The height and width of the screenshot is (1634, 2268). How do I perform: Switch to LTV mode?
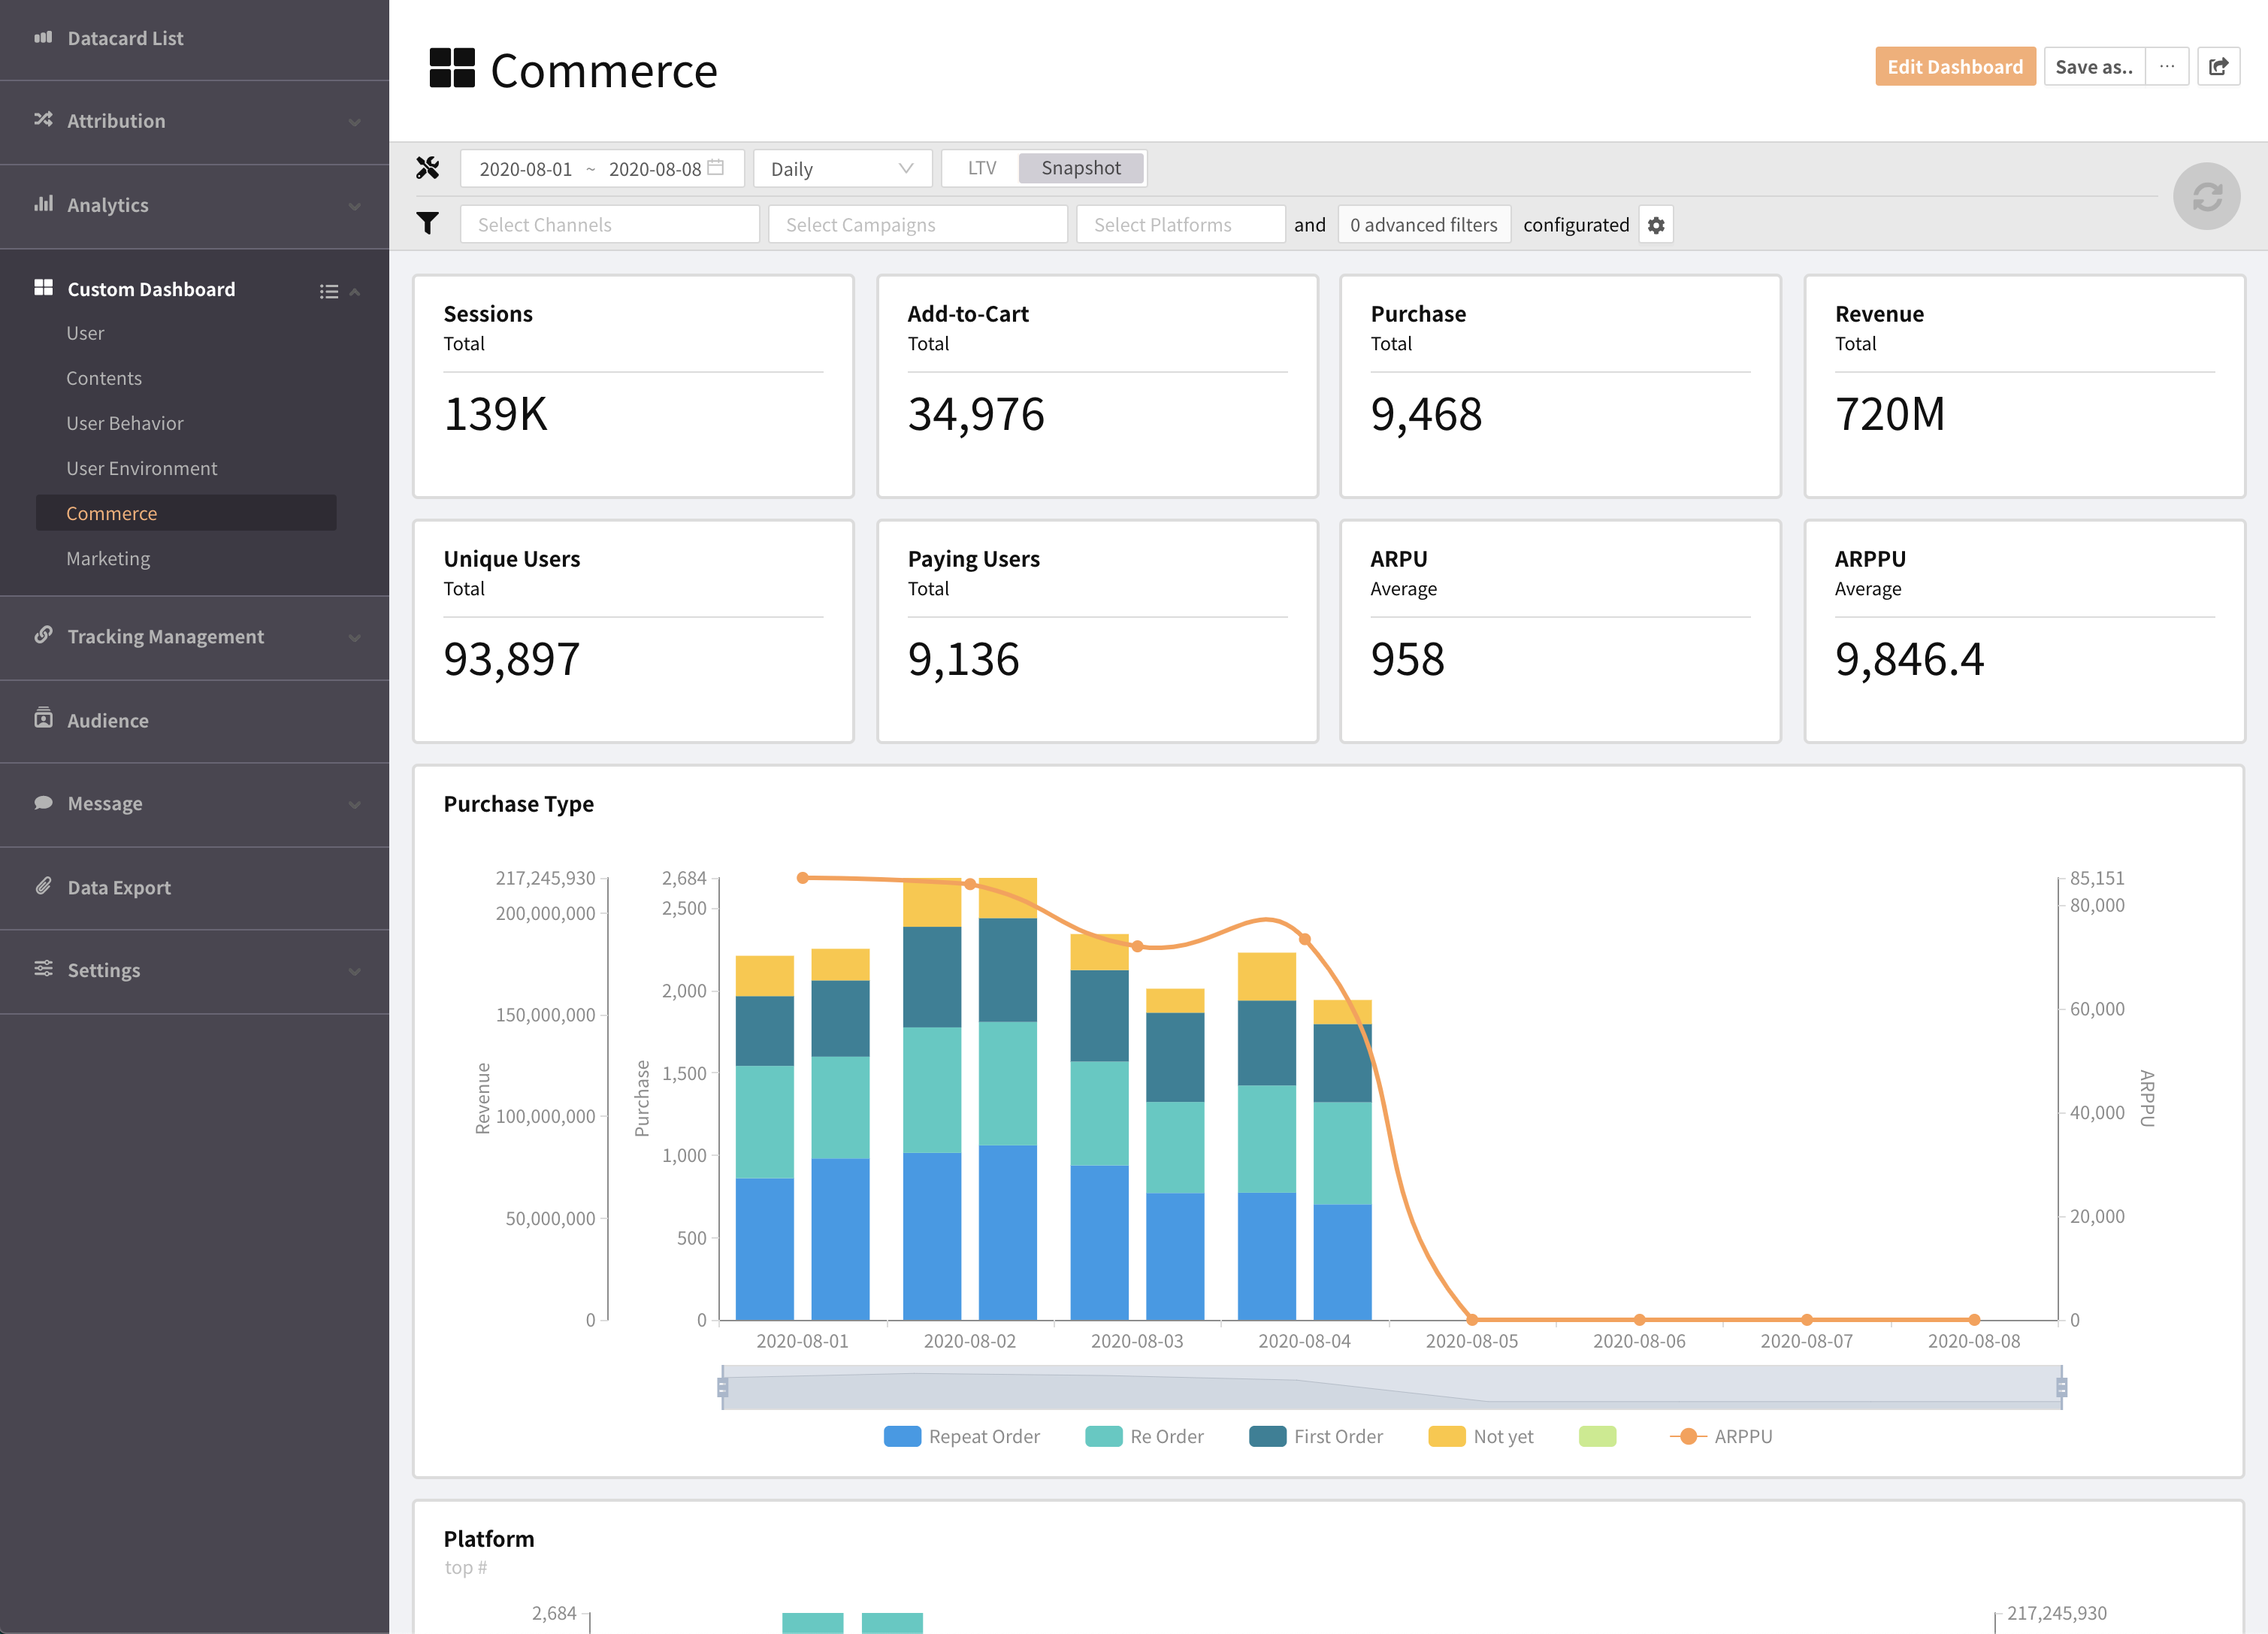981,168
